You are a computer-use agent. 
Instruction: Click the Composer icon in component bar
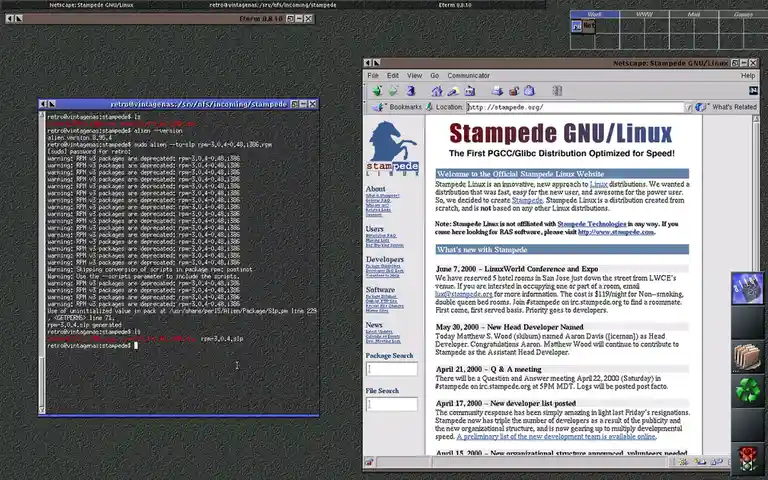[717, 461]
